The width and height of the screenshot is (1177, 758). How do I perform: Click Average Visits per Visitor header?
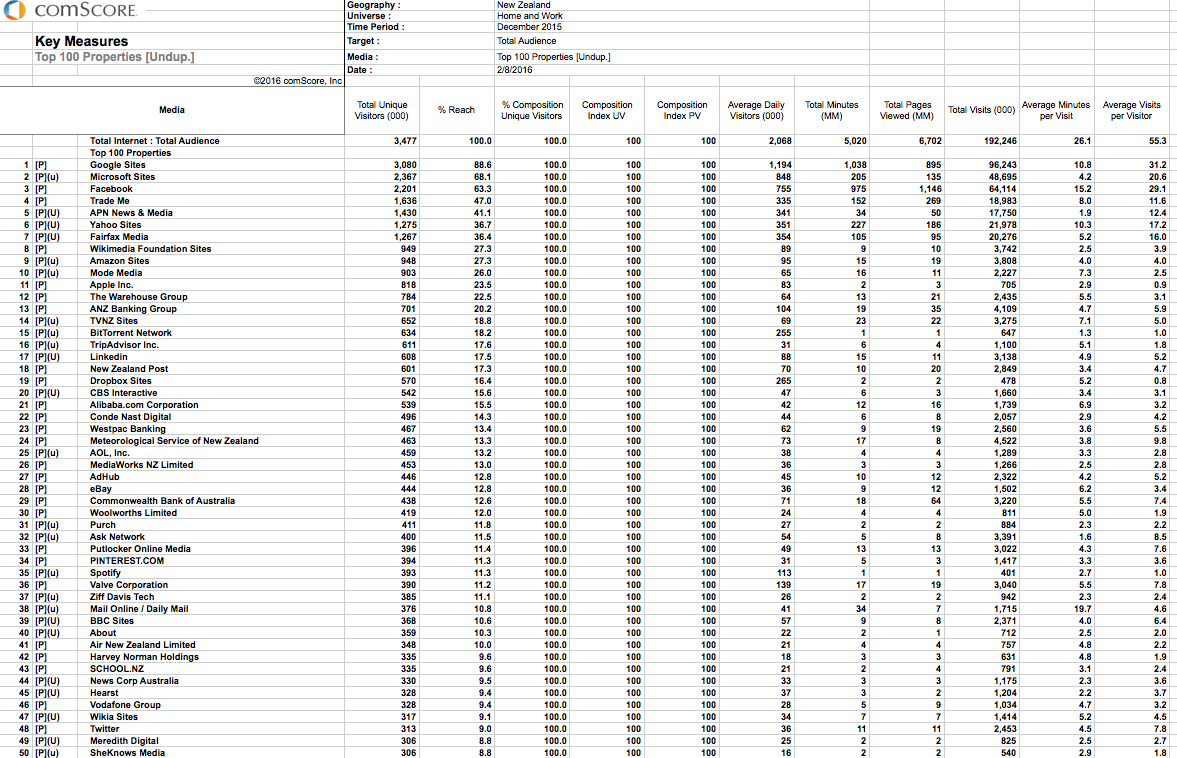[1131, 110]
